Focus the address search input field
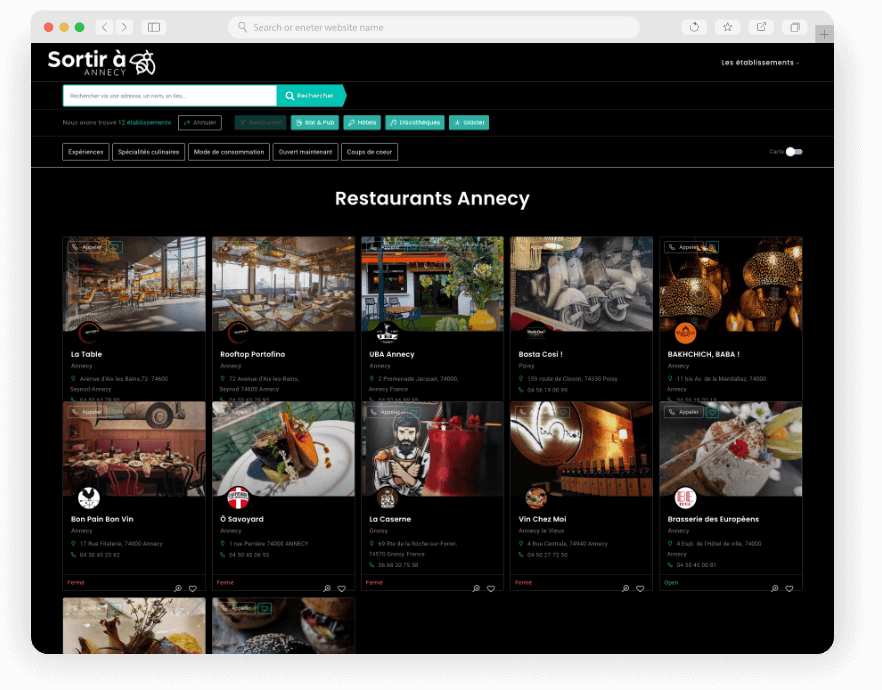882x690 pixels. click(x=170, y=96)
